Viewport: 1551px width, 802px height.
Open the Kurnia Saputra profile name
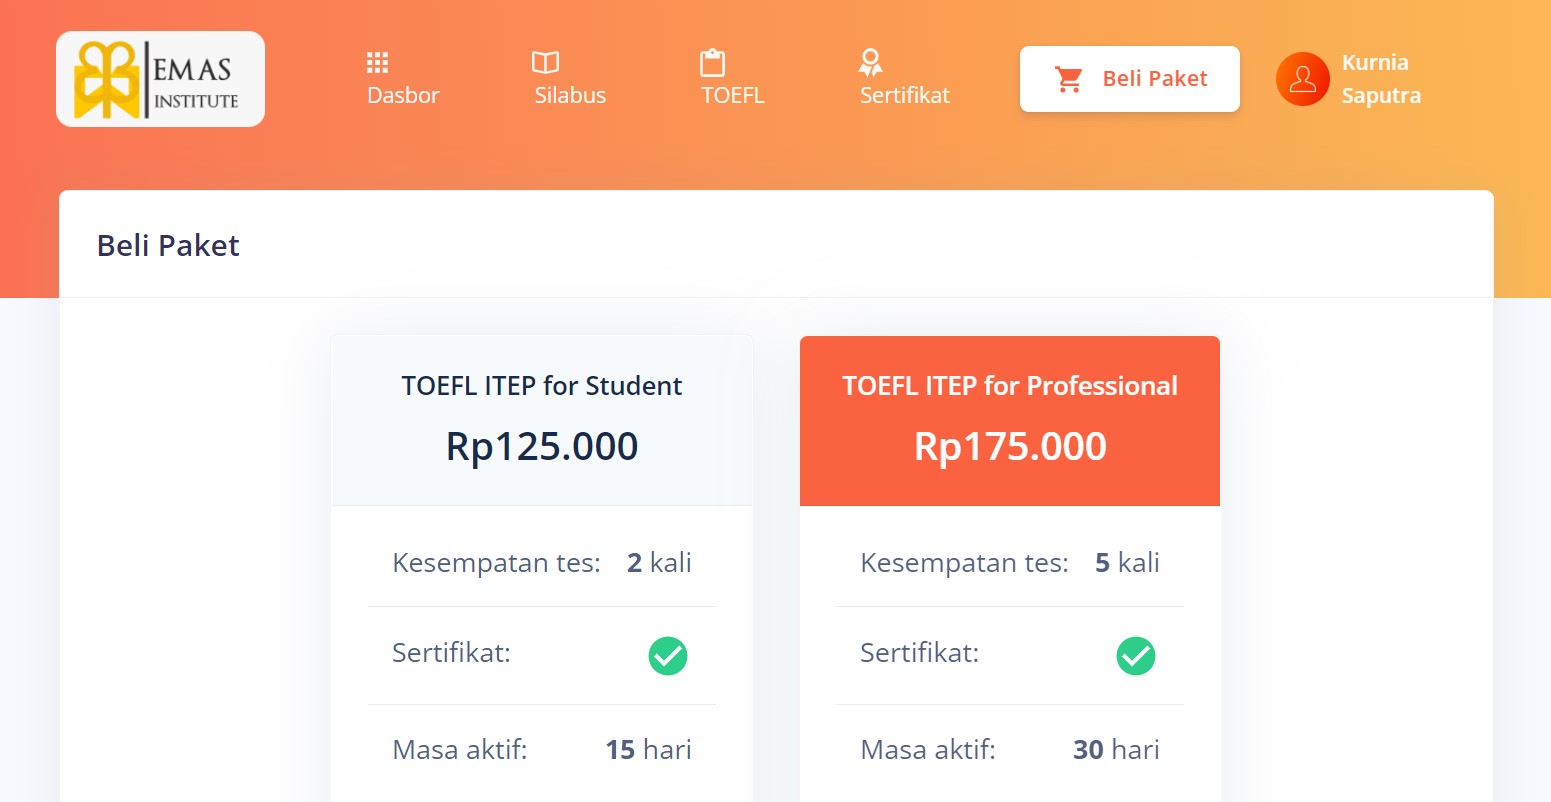1380,79
